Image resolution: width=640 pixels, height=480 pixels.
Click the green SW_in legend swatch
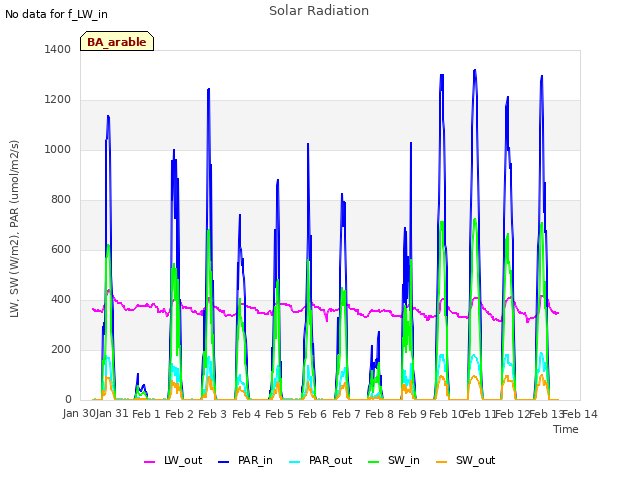374,462
